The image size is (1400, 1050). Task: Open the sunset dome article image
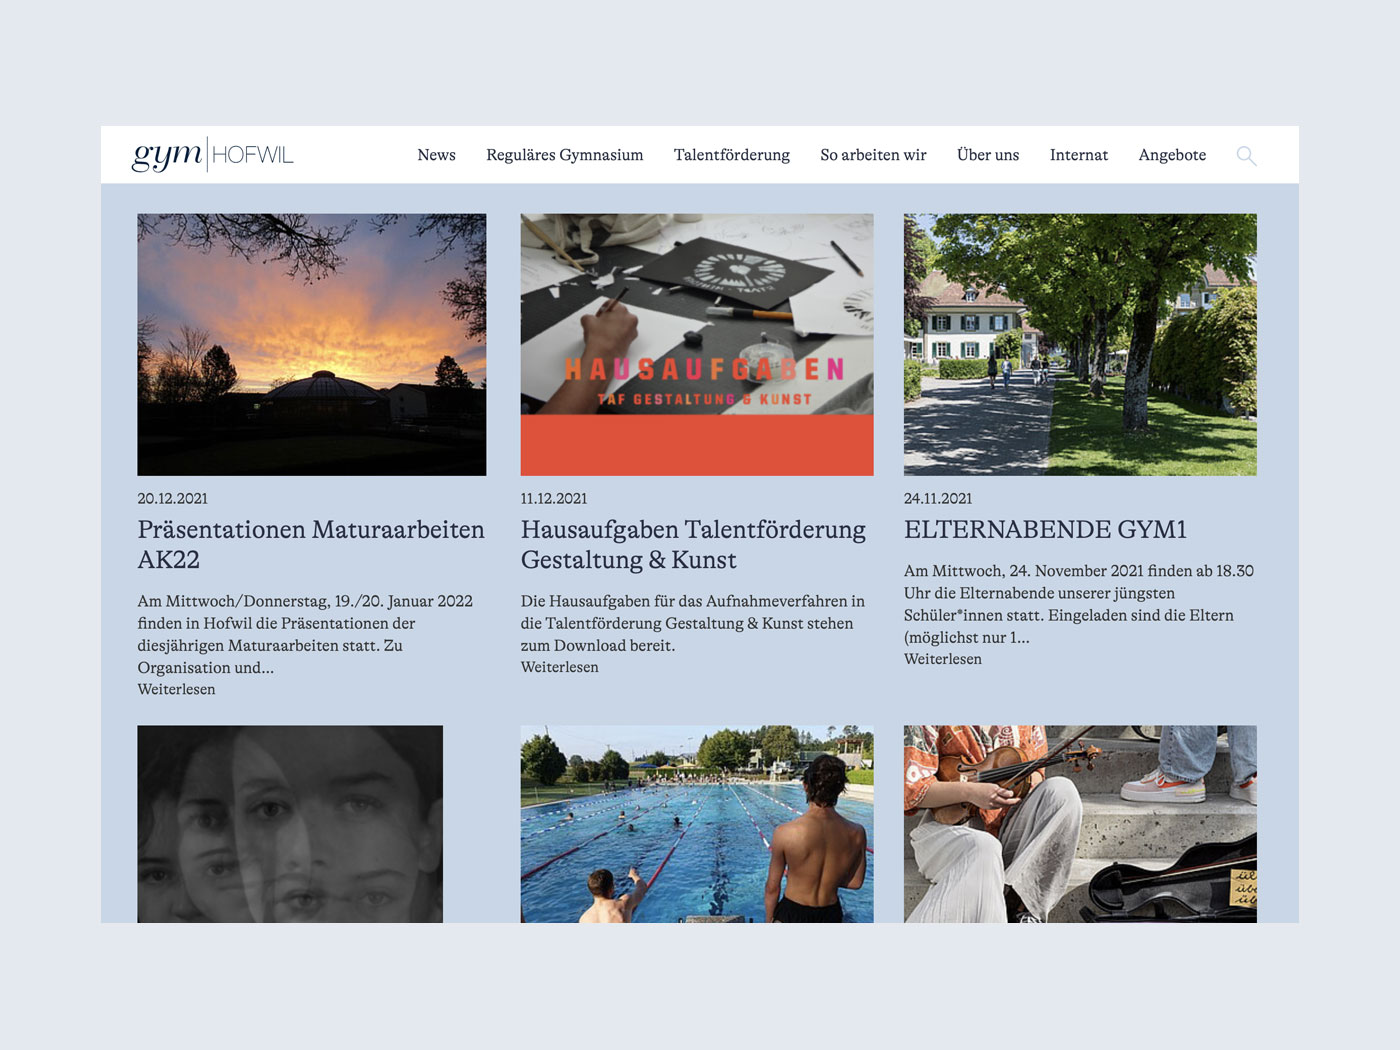311,344
